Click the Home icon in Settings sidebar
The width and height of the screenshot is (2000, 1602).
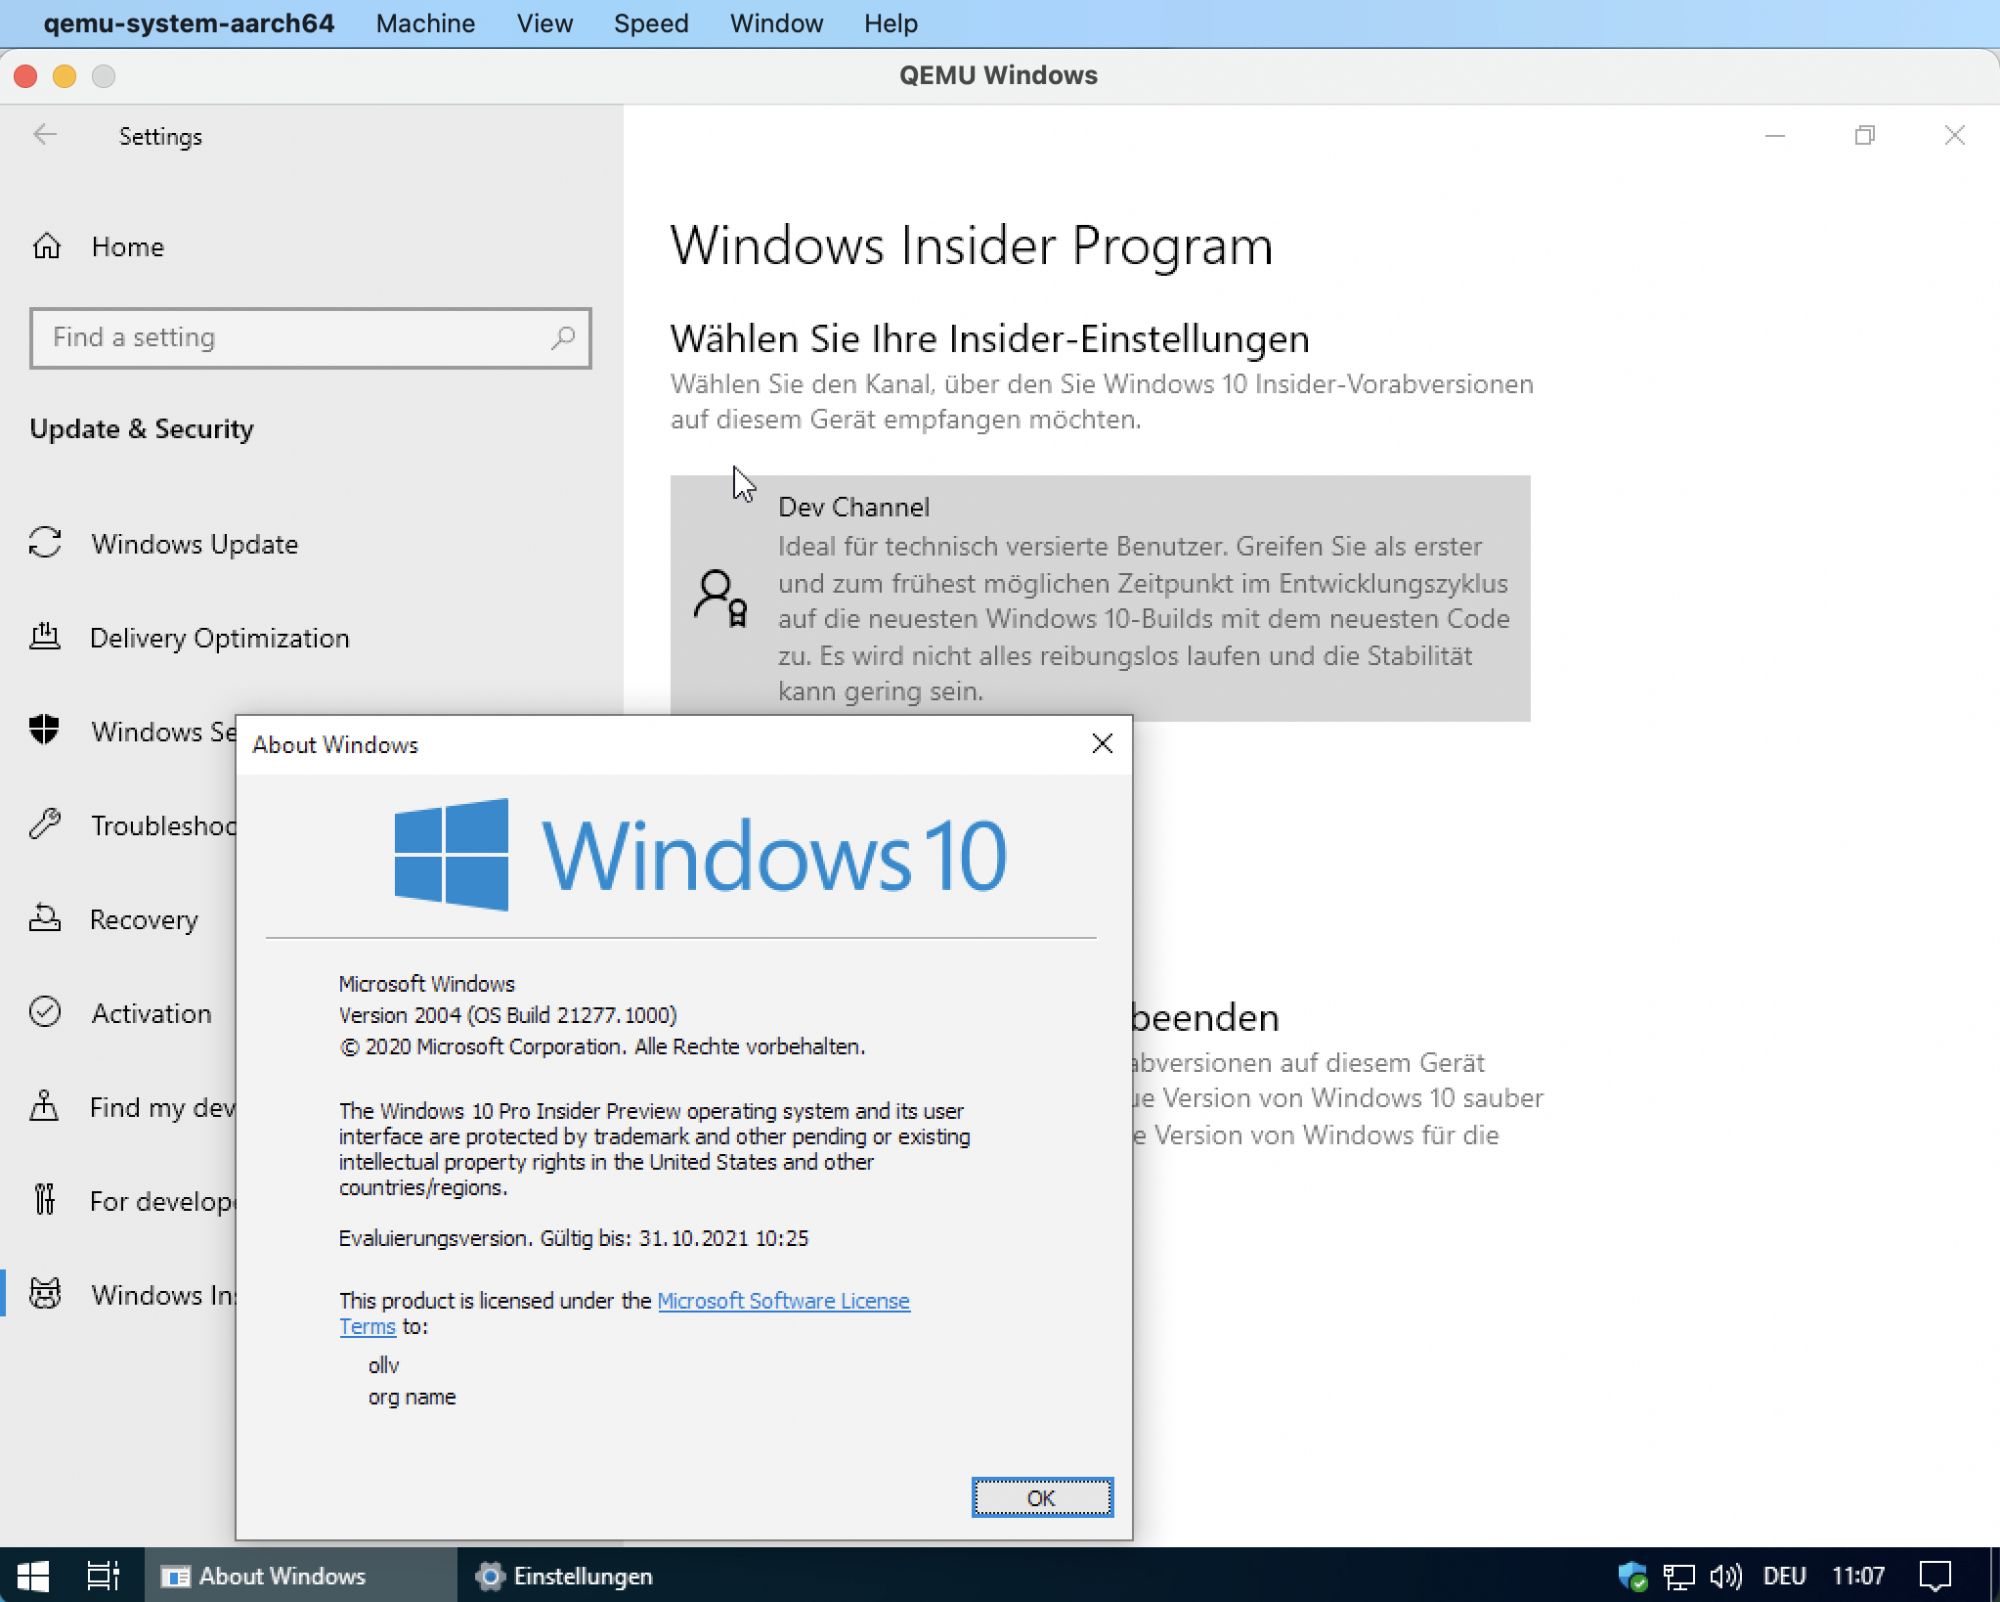click(47, 246)
